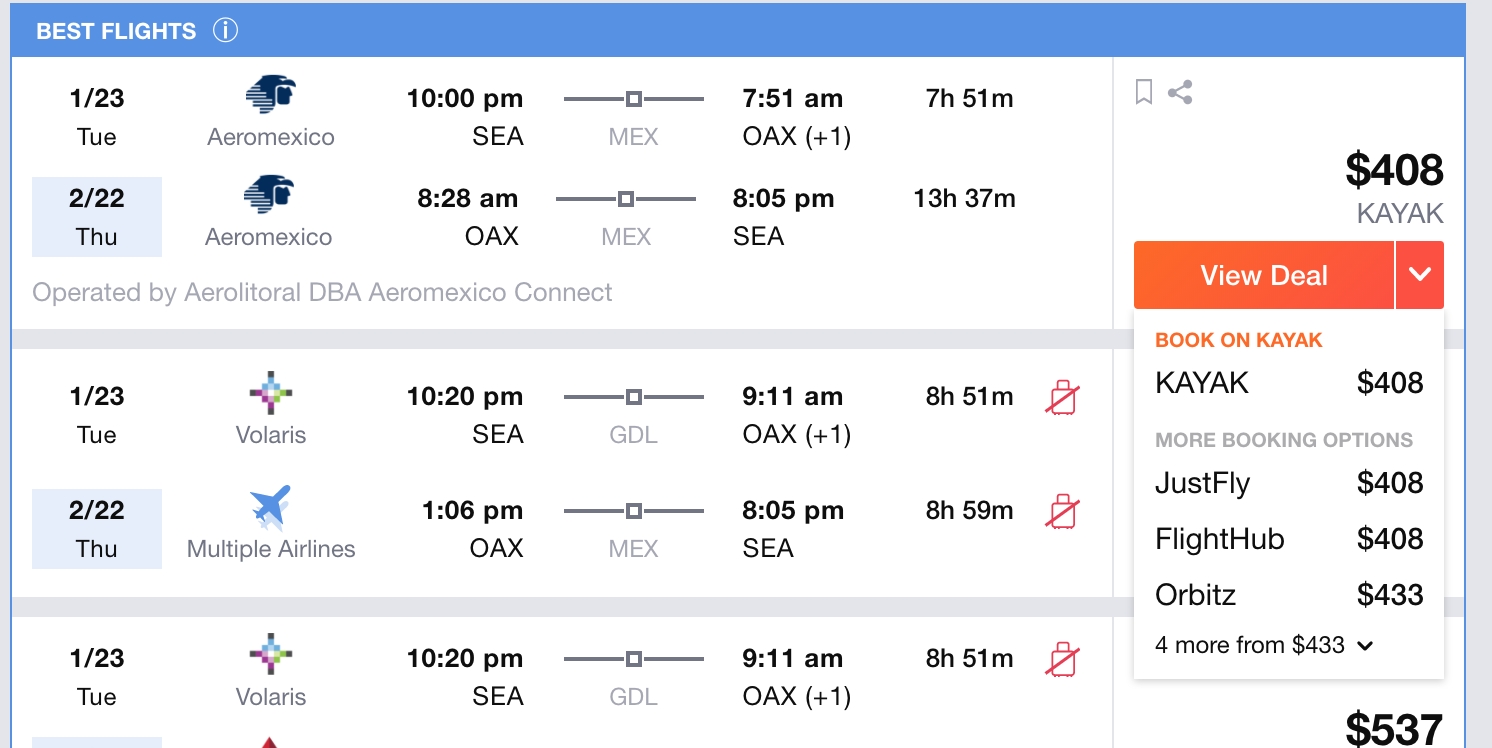Click the Multiple Airlines plane icon

coord(270,507)
